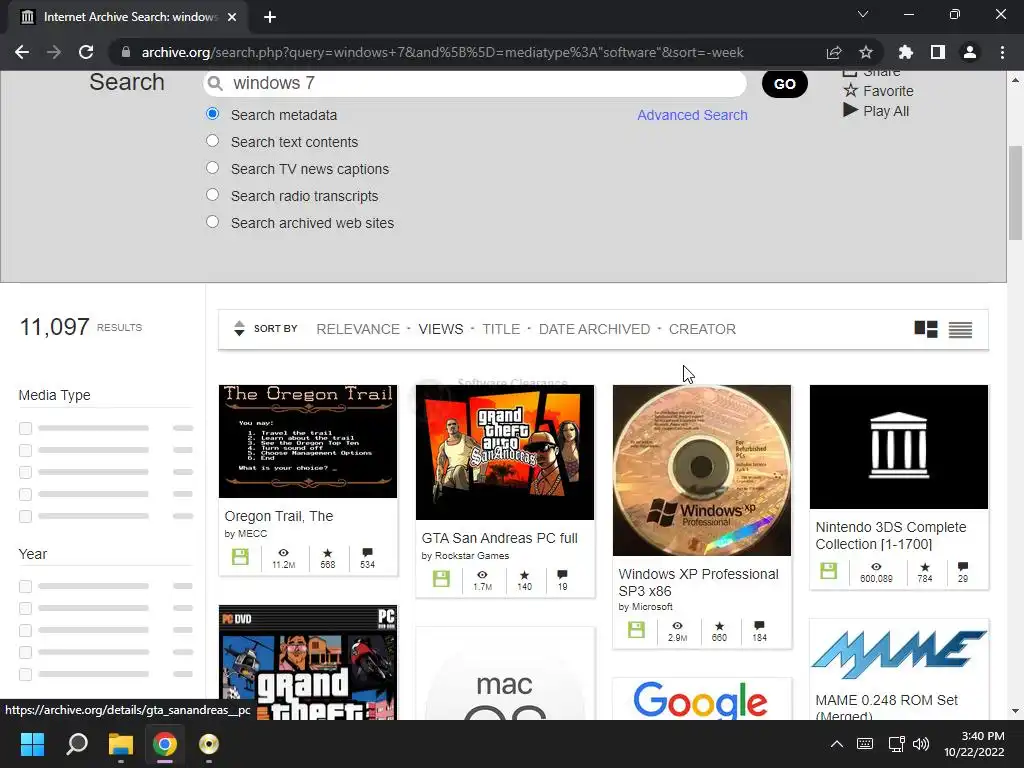Reload the page with the refresh icon
1024x768 pixels.
click(x=86, y=52)
